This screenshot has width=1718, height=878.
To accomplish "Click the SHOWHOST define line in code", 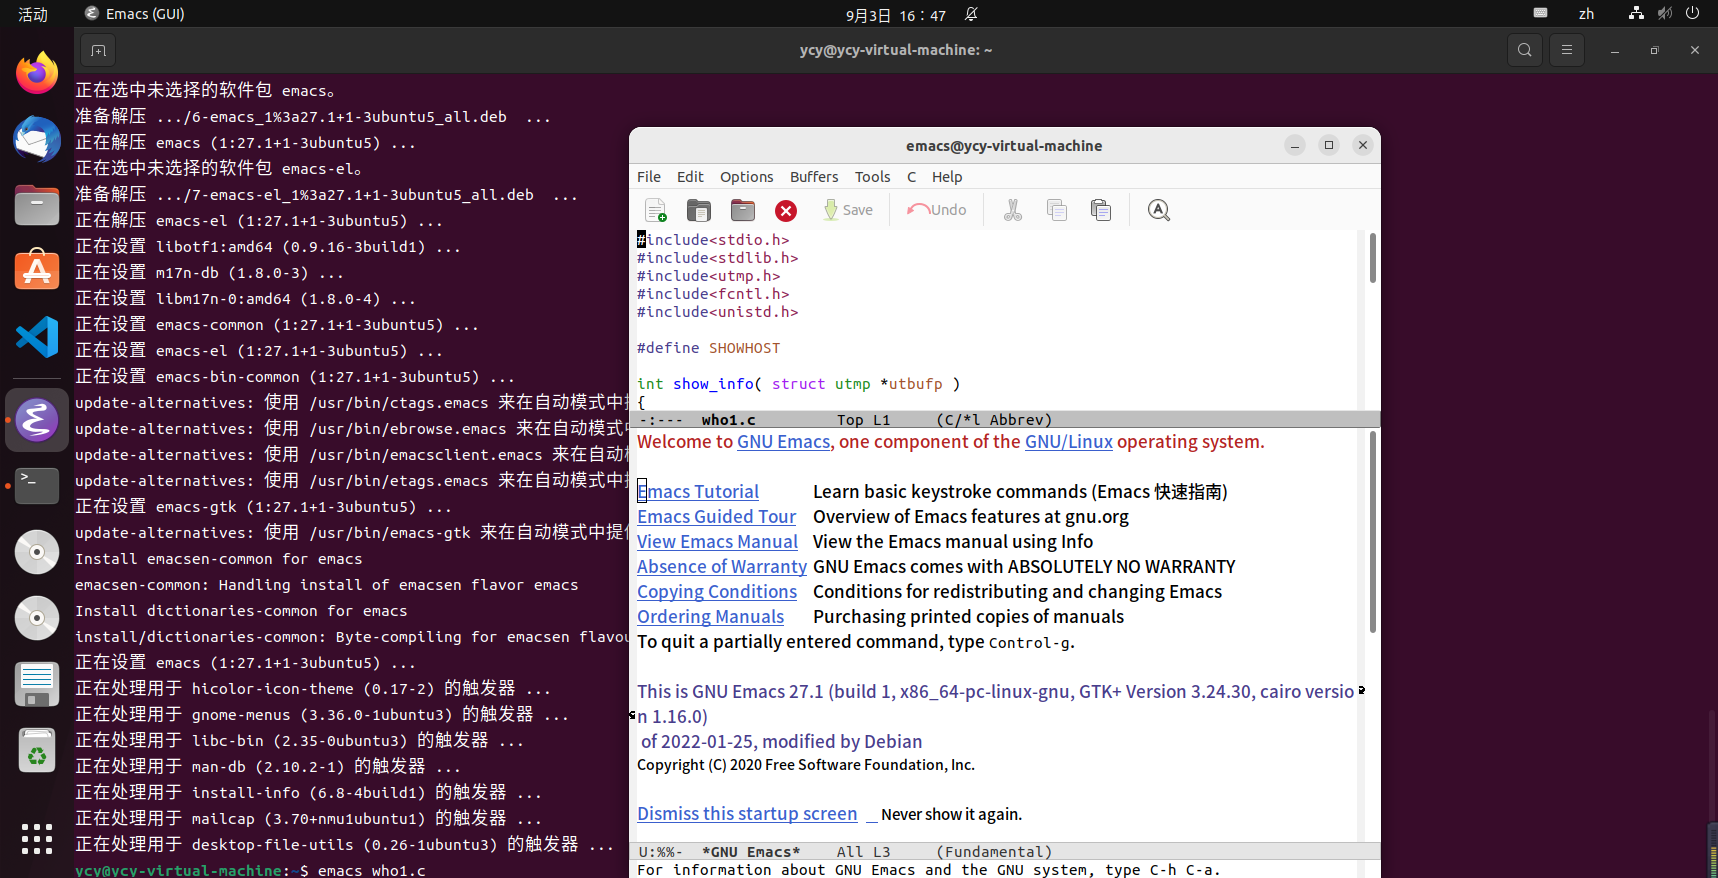I will click(708, 348).
